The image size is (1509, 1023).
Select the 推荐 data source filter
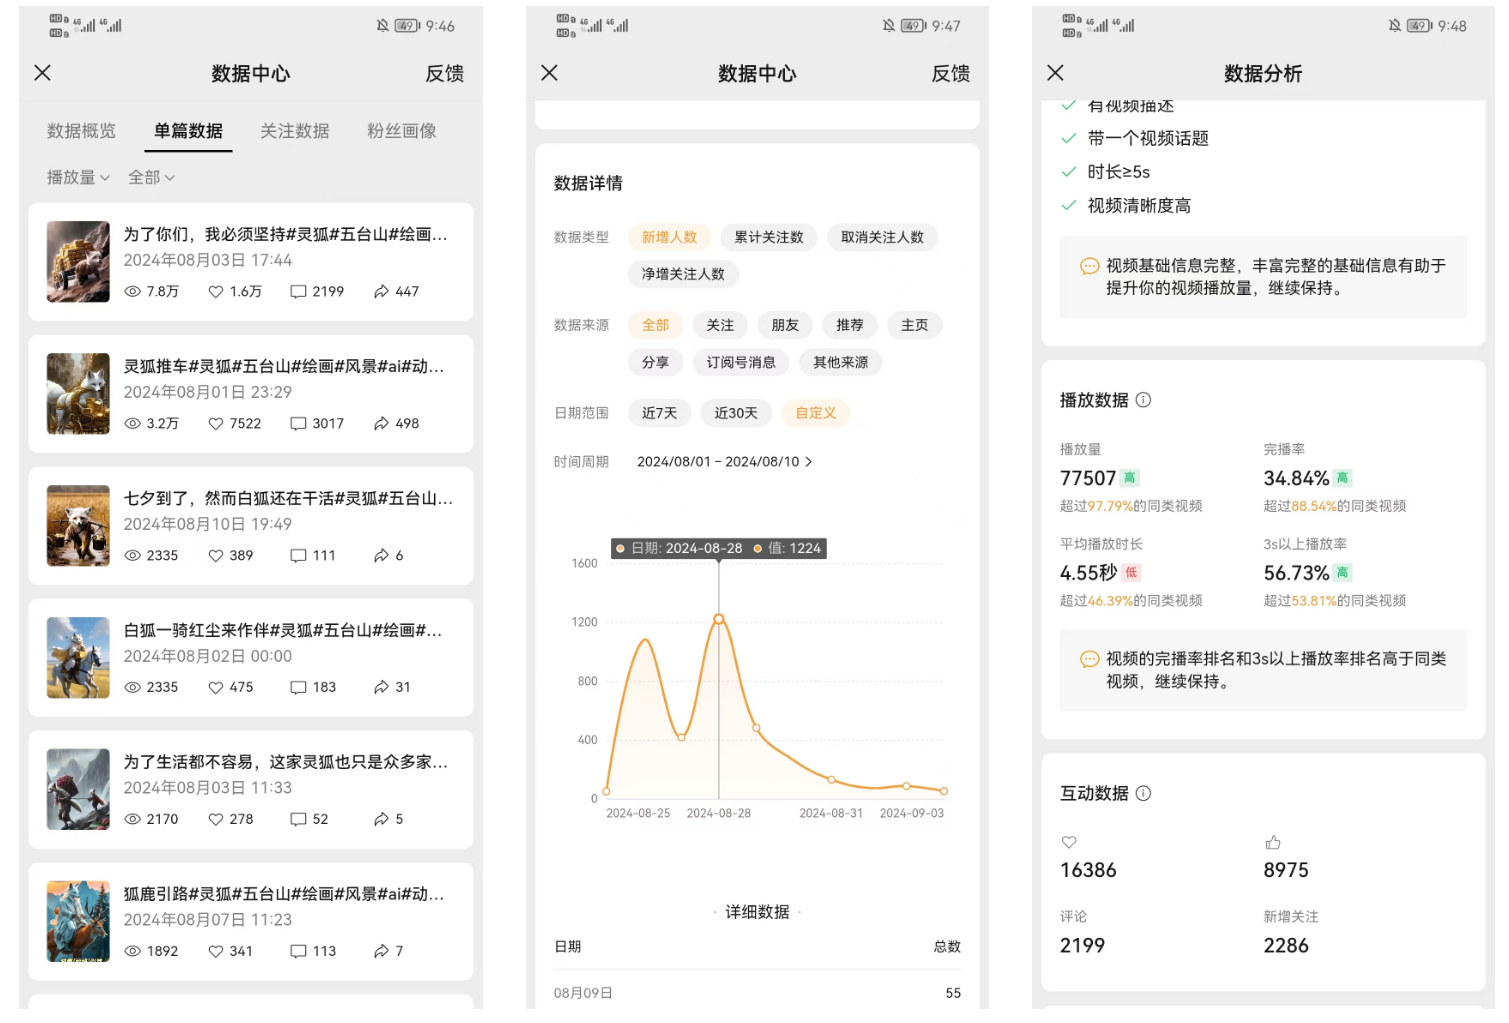pyautogui.click(x=849, y=325)
